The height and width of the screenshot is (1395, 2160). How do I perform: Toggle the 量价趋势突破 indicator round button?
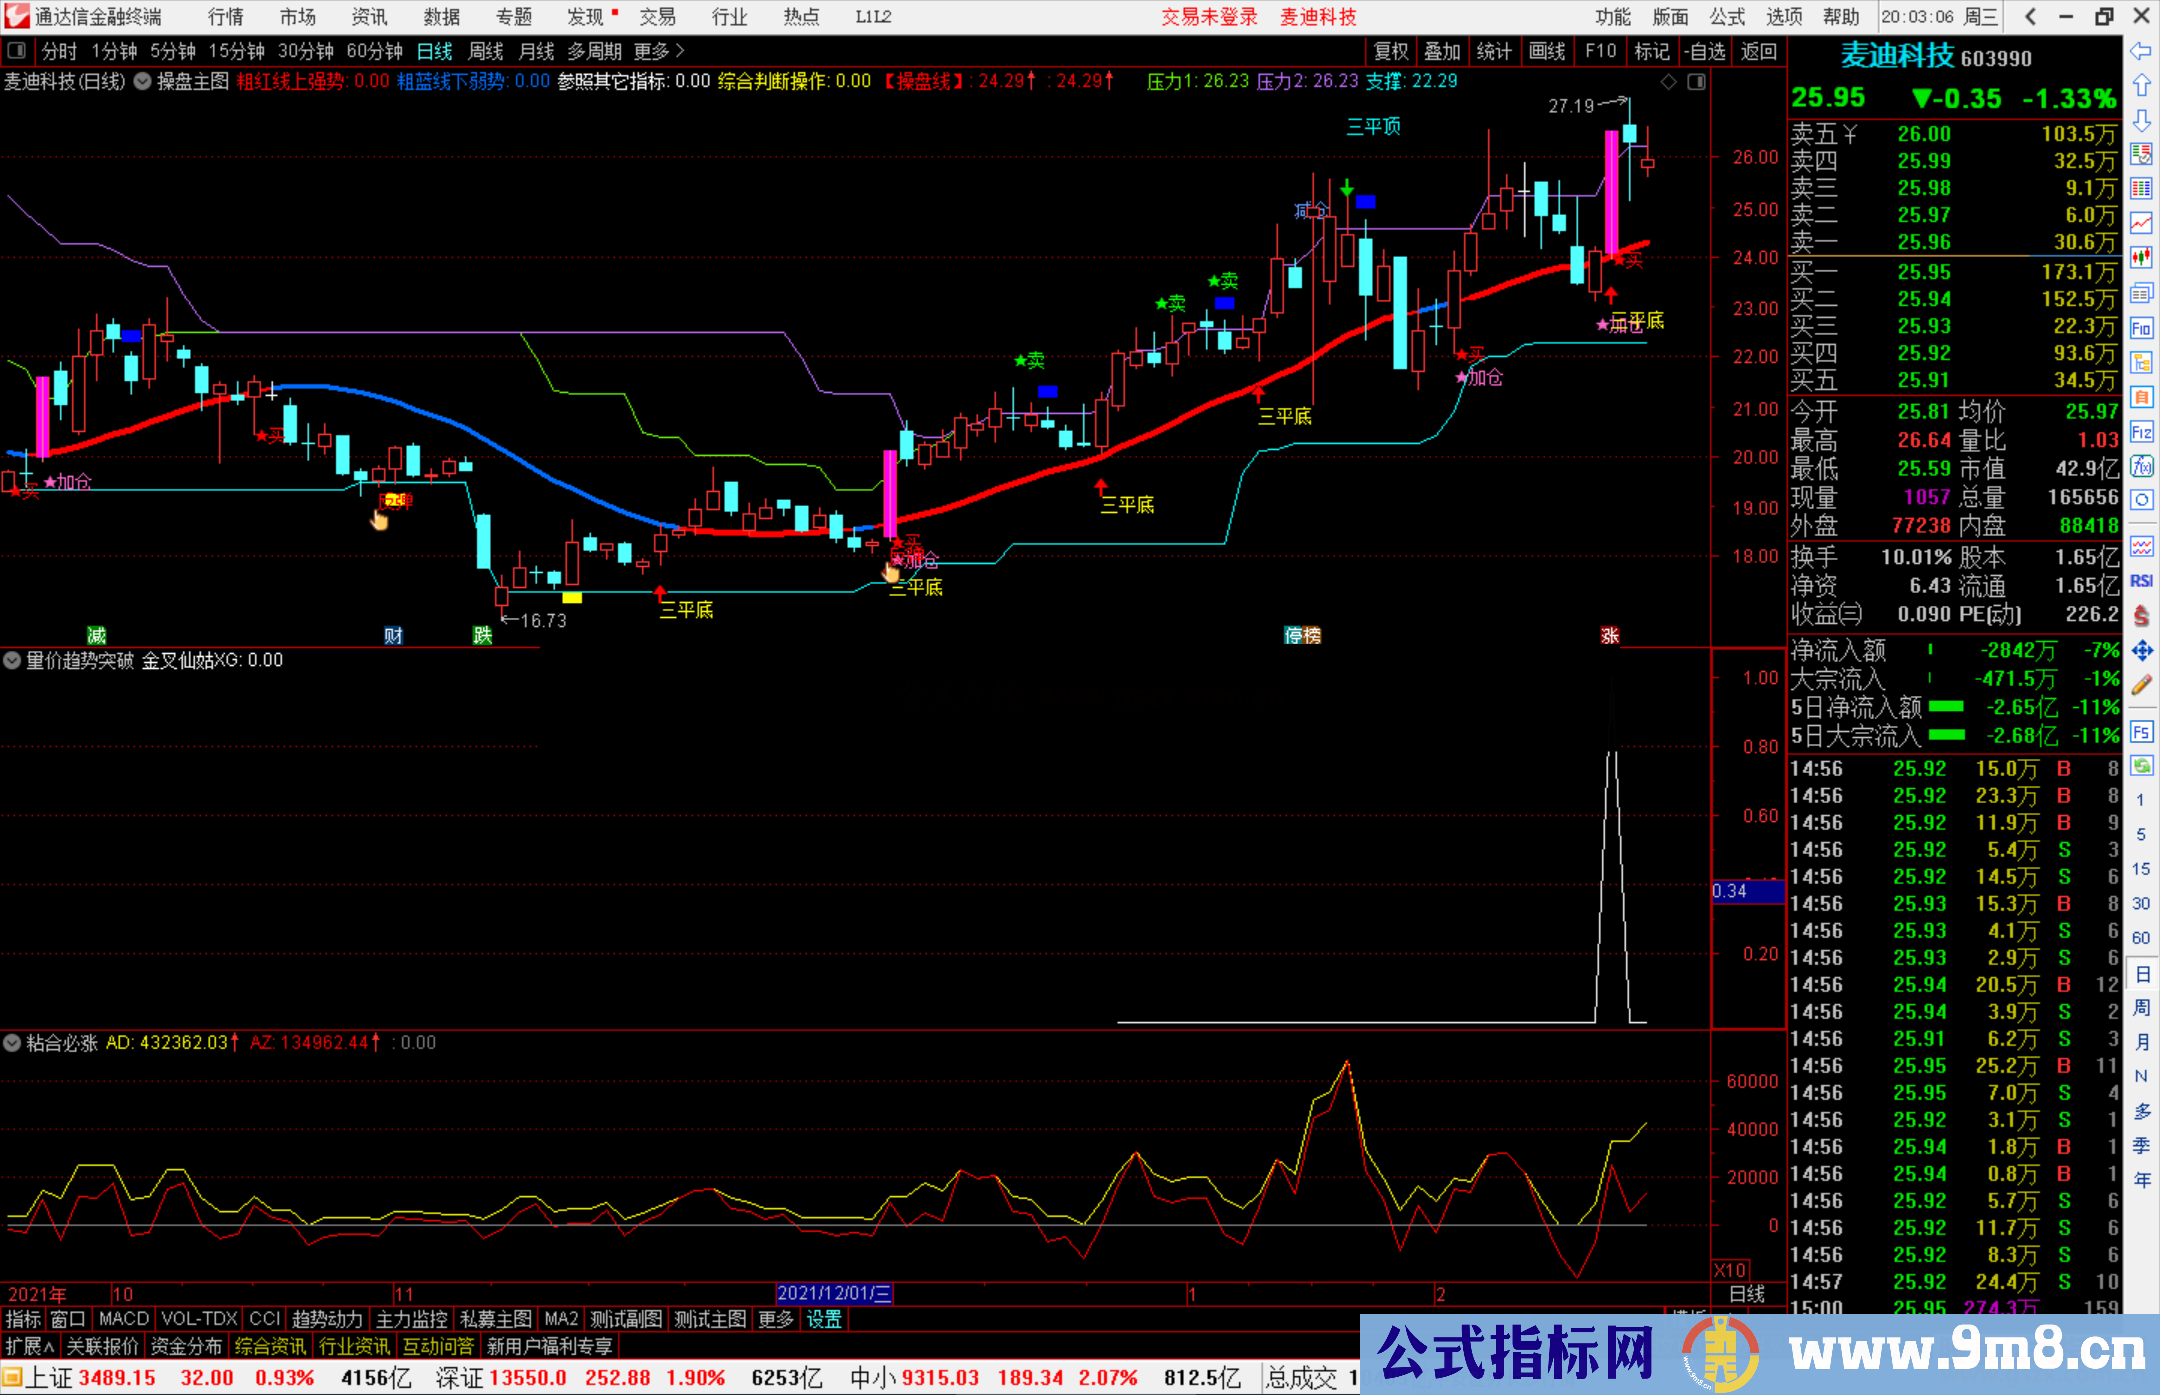[x=12, y=660]
